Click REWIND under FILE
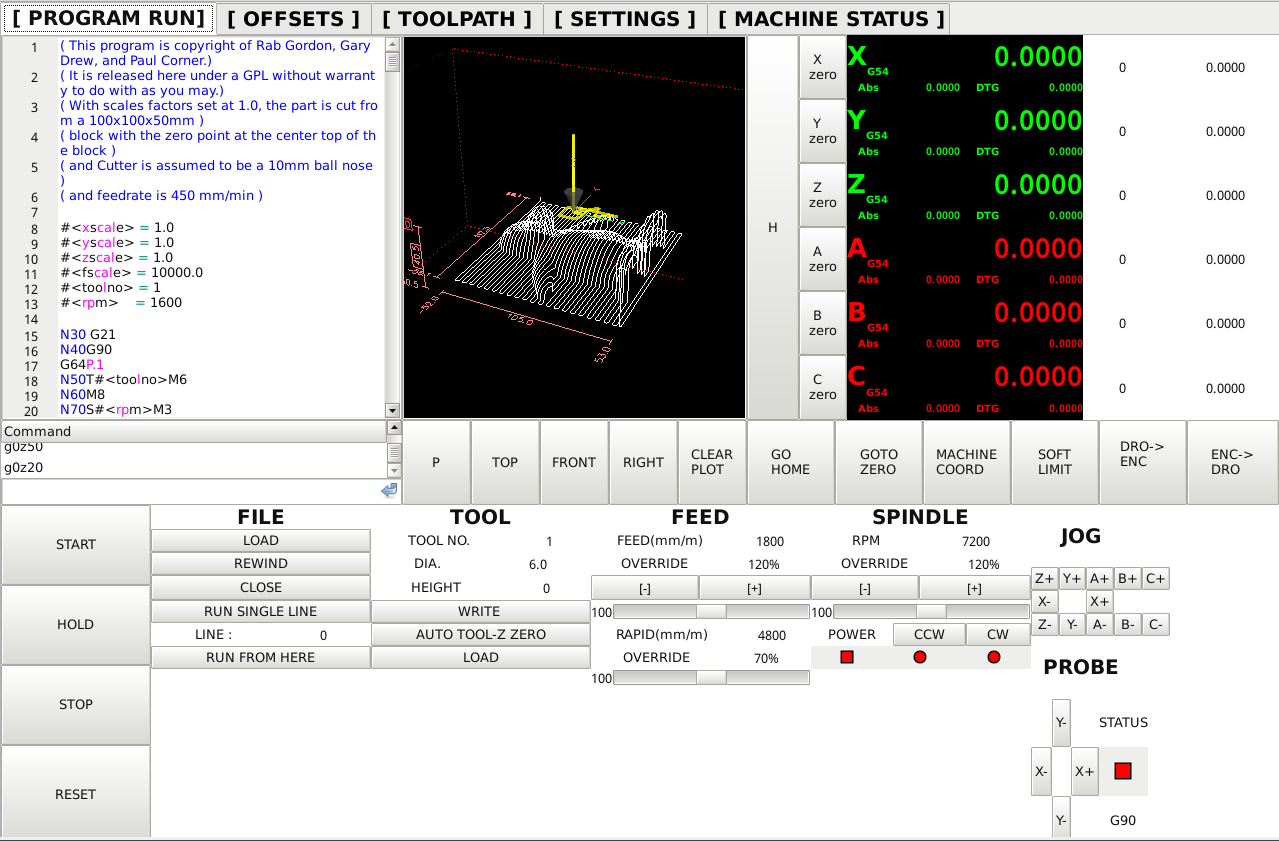 click(x=261, y=564)
